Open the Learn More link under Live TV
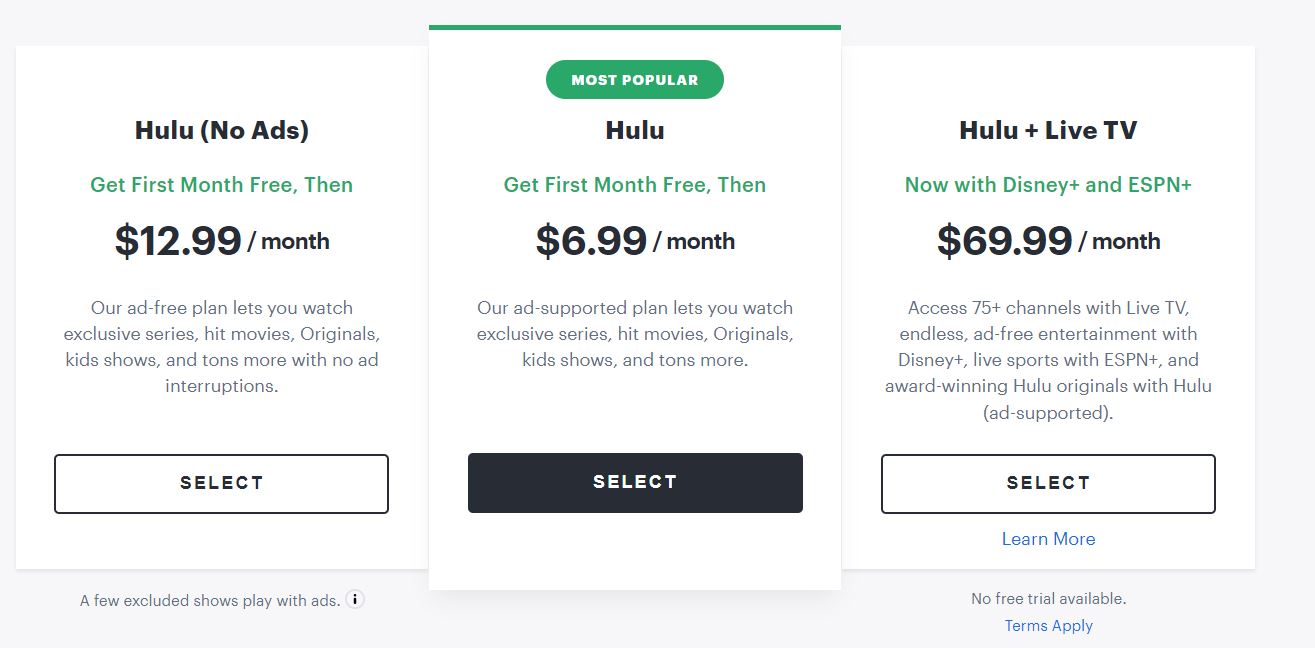 pyautogui.click(x=1048, y=539)
